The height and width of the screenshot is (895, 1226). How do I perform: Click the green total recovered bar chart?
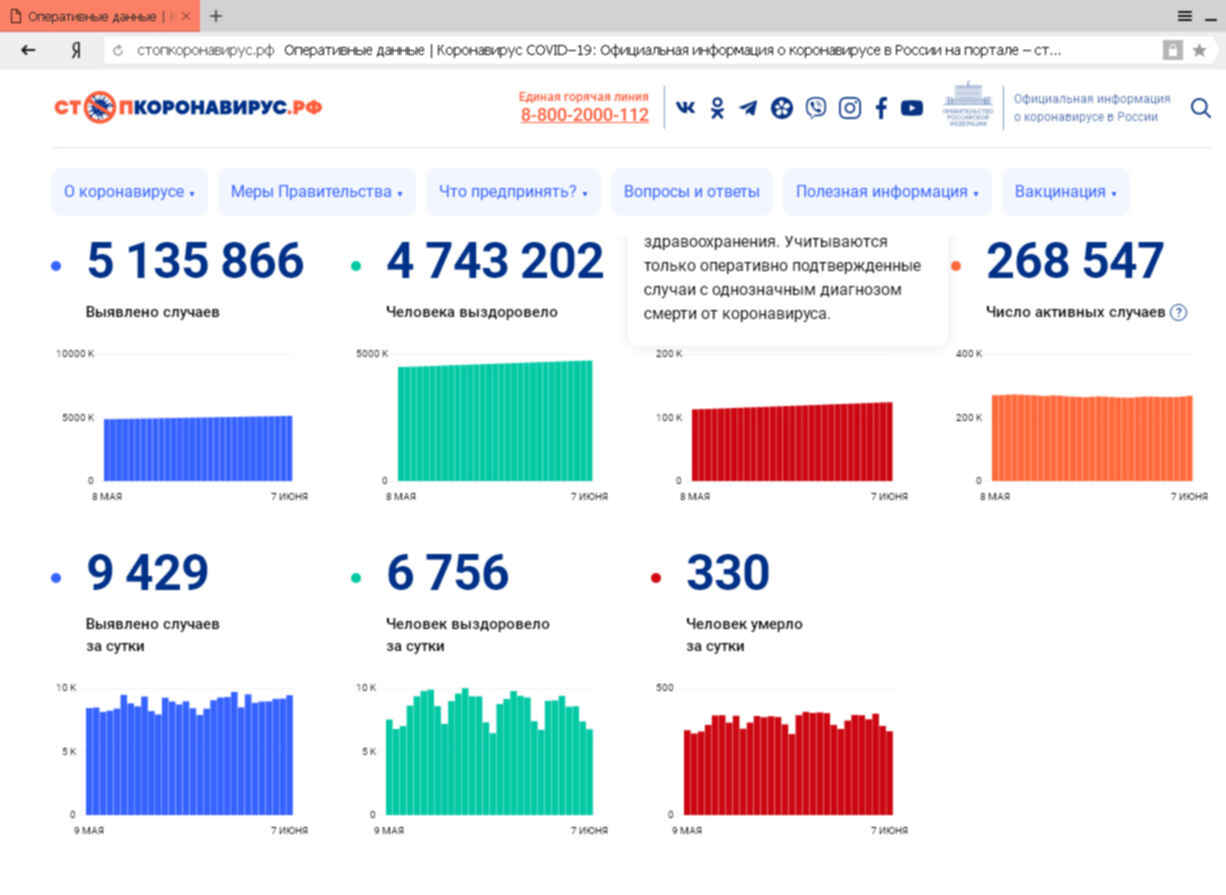pyautogui.click(x=495, y=421)
